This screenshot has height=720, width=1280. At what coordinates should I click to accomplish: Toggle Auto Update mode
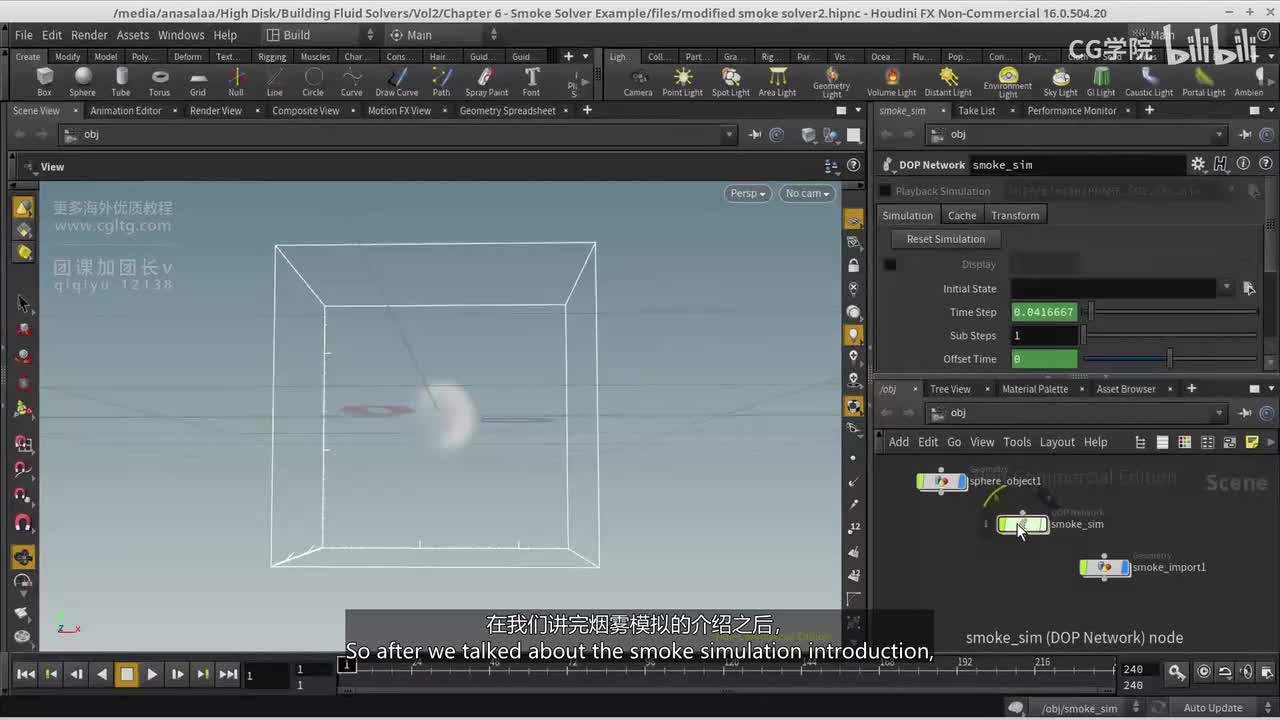(x=1212, y=708)
